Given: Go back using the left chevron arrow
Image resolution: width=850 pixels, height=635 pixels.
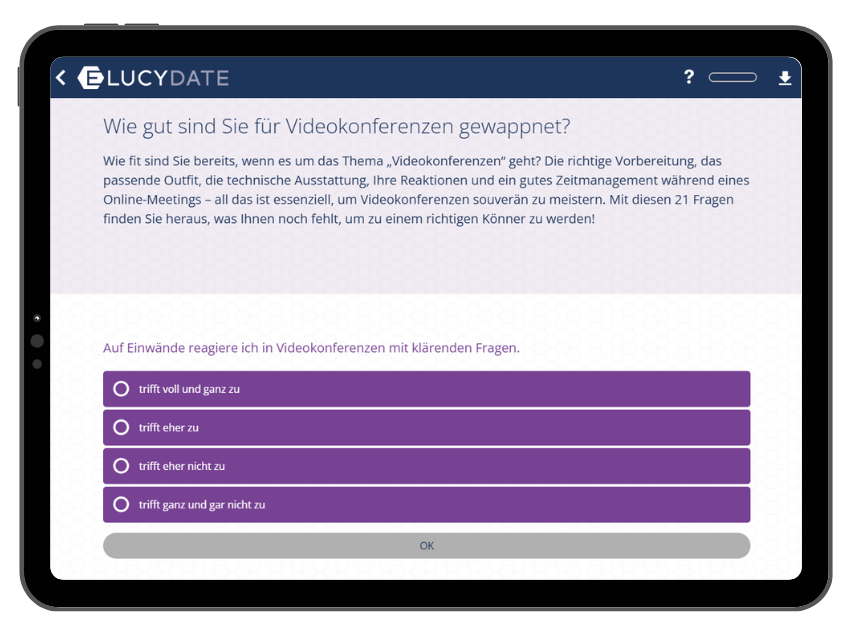Looking at the screenshot, I should pyautogui.click(x=61, y=78).
